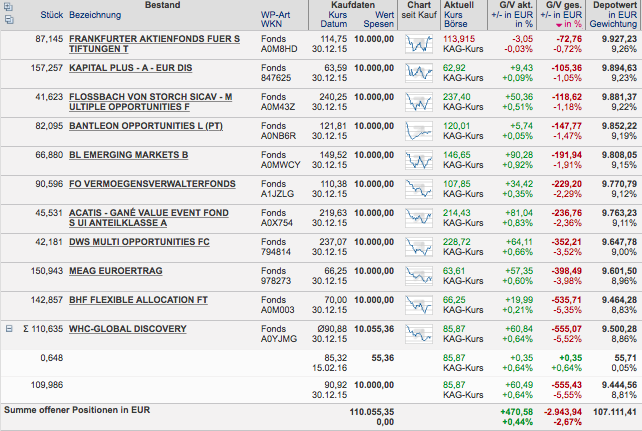Select WKN value '794814'

pos(276,252)
